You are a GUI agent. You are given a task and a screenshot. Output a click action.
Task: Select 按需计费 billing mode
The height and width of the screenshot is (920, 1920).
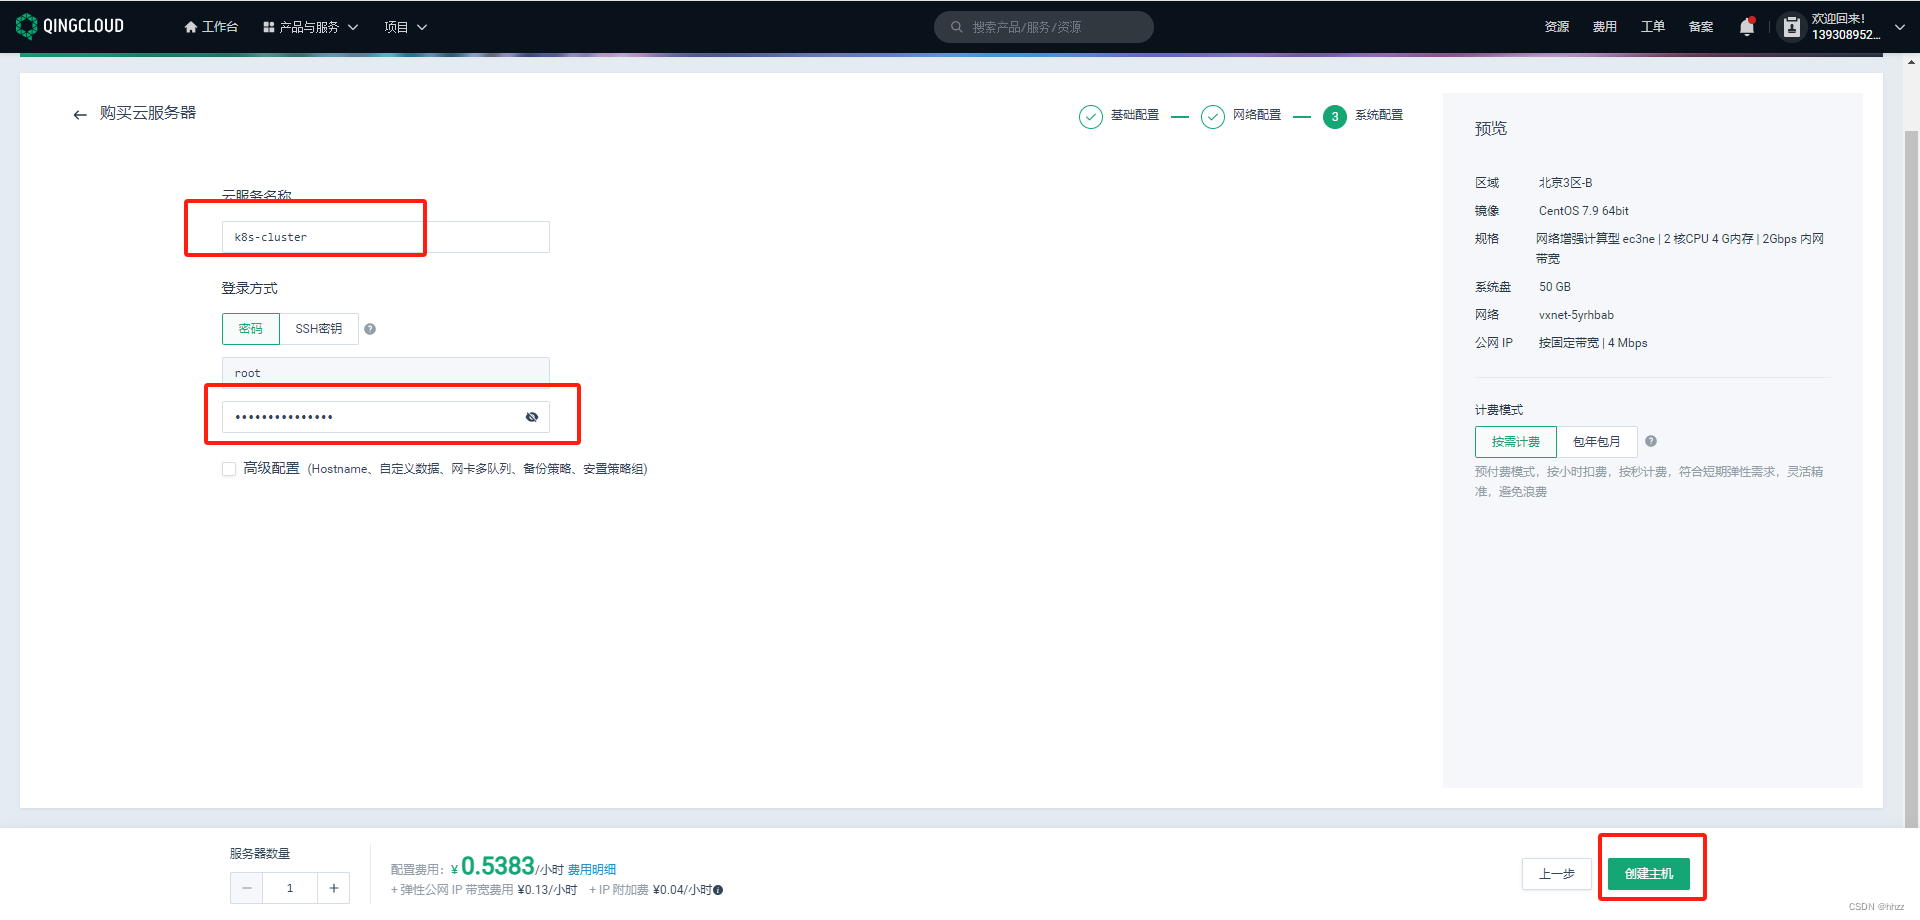(1515, 442)
